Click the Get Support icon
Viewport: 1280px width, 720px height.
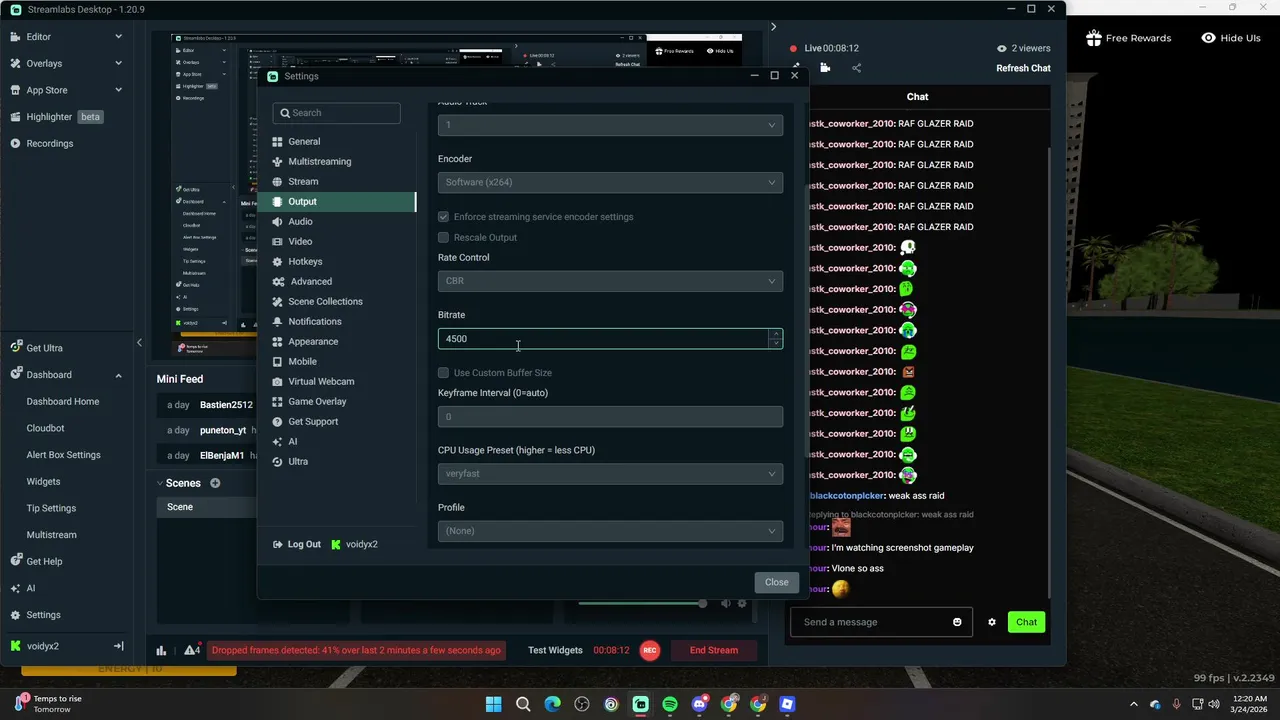tap(278, 421)
